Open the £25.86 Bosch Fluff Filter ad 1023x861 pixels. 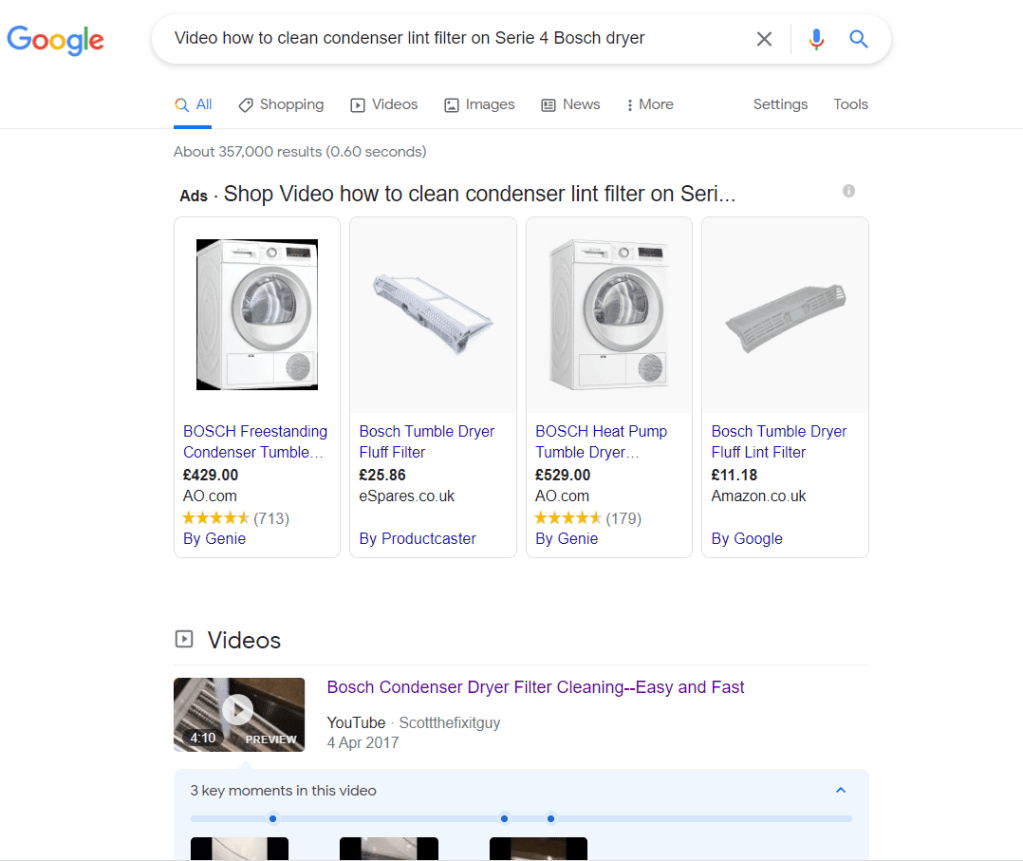pos(427,441)
